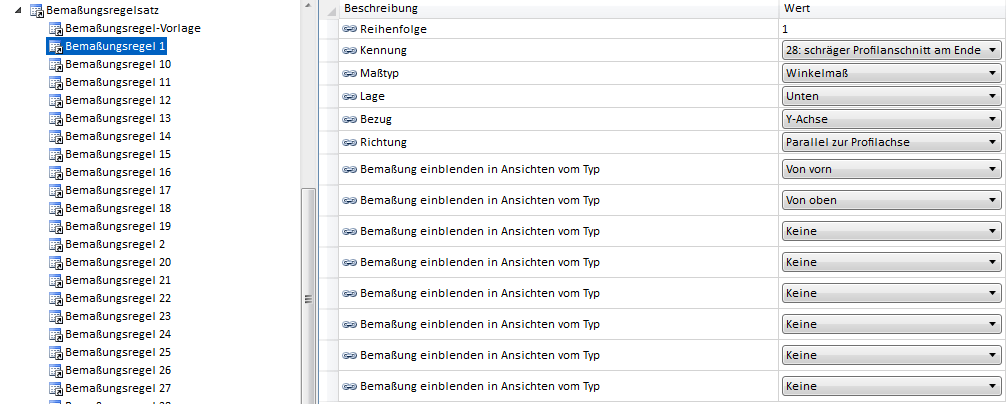Click the icon beside Bemaßungsregel 2
Screen dimensions: 1006x404
tap(56, 244)
